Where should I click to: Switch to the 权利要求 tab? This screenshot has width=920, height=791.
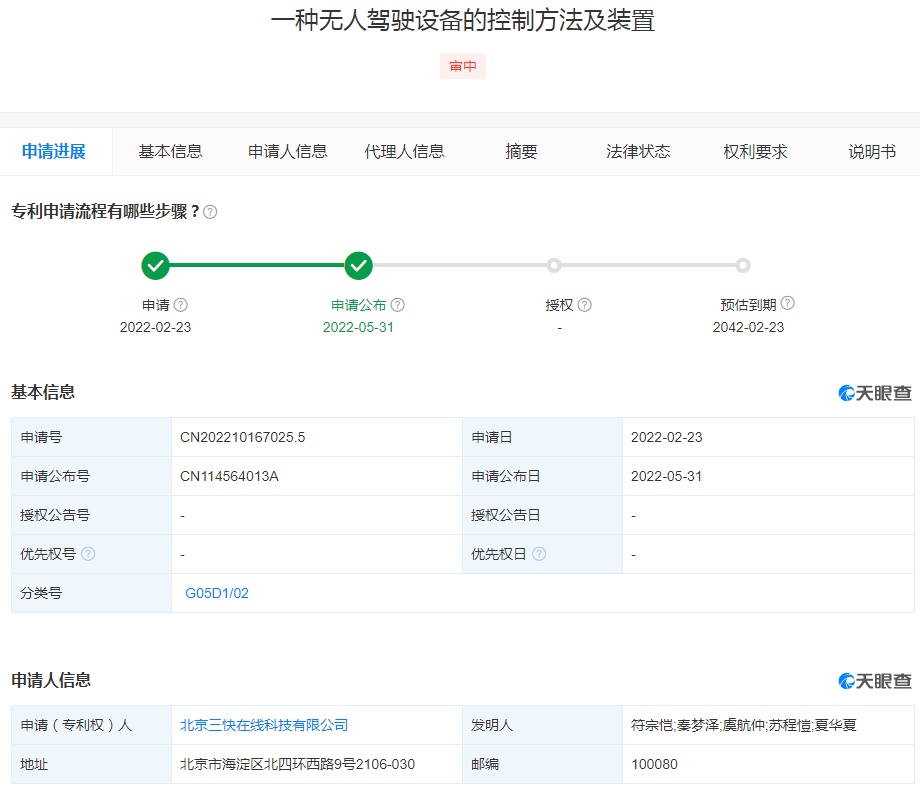(x=755, y=152)
